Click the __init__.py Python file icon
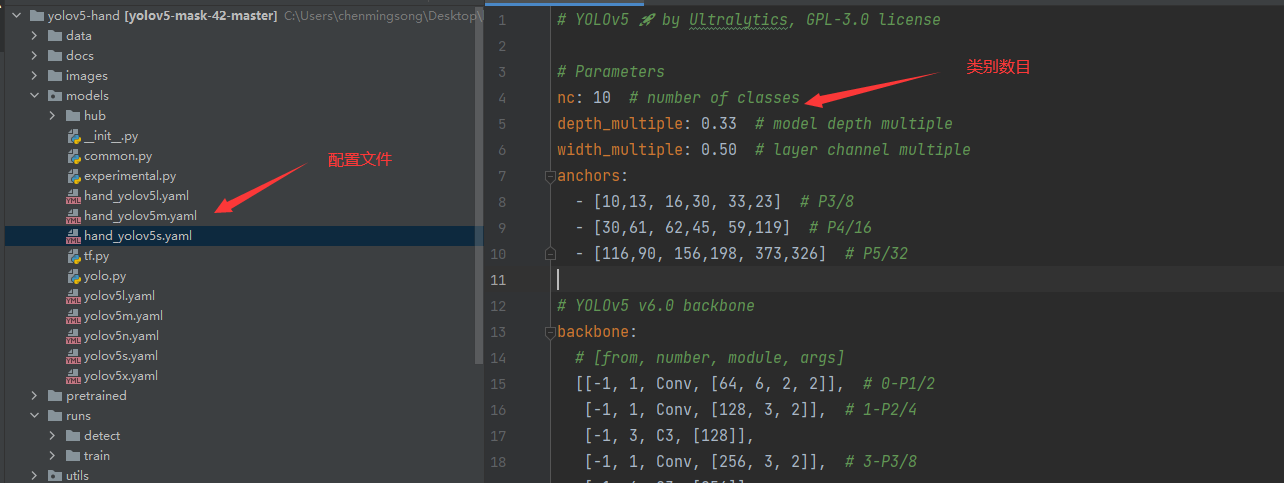The height and width of the screenshot is (483, 1284). pos(74,136)
